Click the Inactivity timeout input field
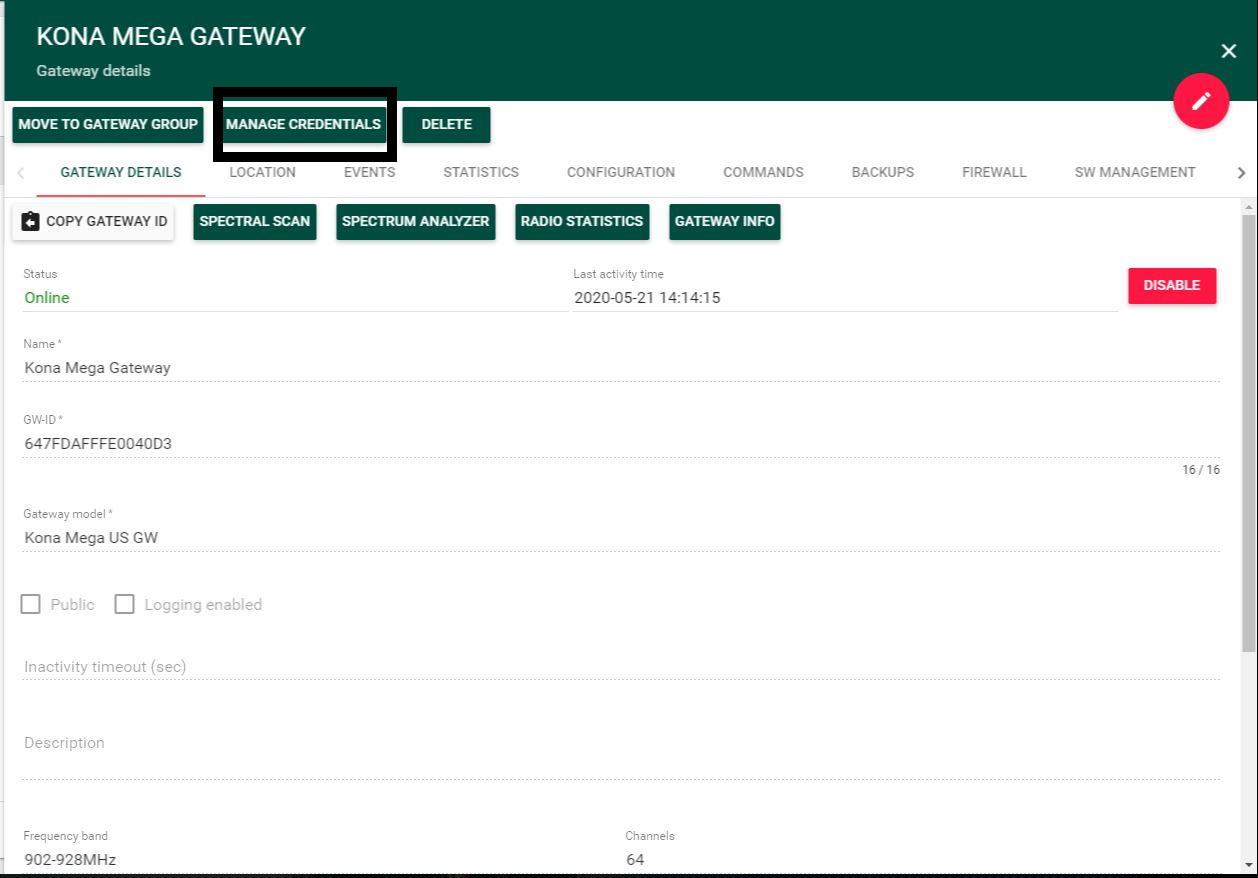 tap(620, 667)
